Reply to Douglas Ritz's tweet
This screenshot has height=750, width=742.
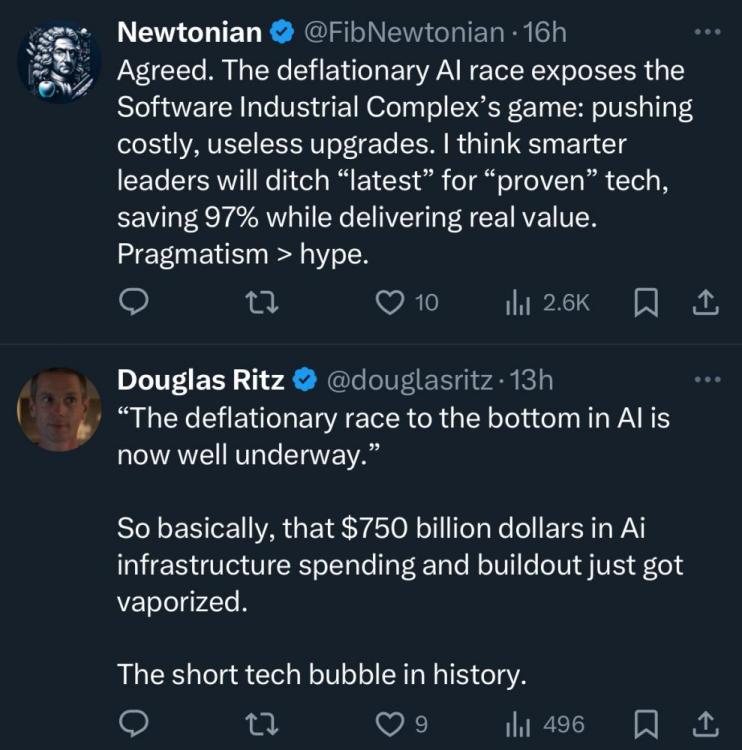tap(134, 722)
